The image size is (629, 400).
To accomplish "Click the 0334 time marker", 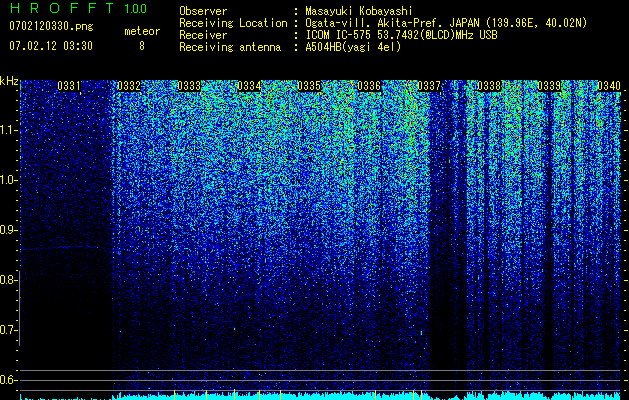I will pos(249,86).
